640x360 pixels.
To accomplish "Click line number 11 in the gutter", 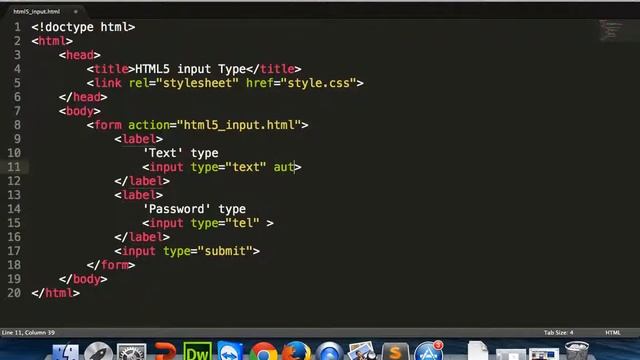I will point(14,167).
